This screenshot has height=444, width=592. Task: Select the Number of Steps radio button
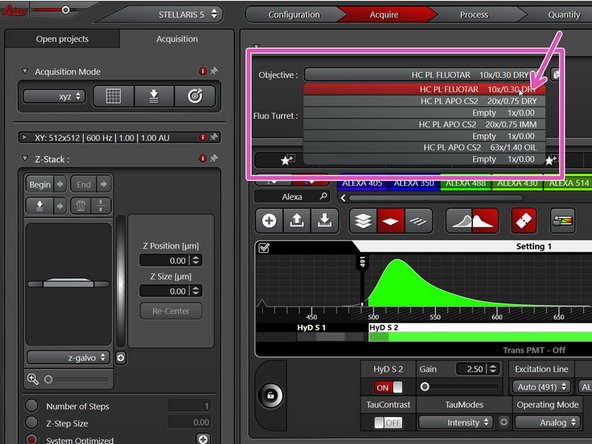pos(32,405)
